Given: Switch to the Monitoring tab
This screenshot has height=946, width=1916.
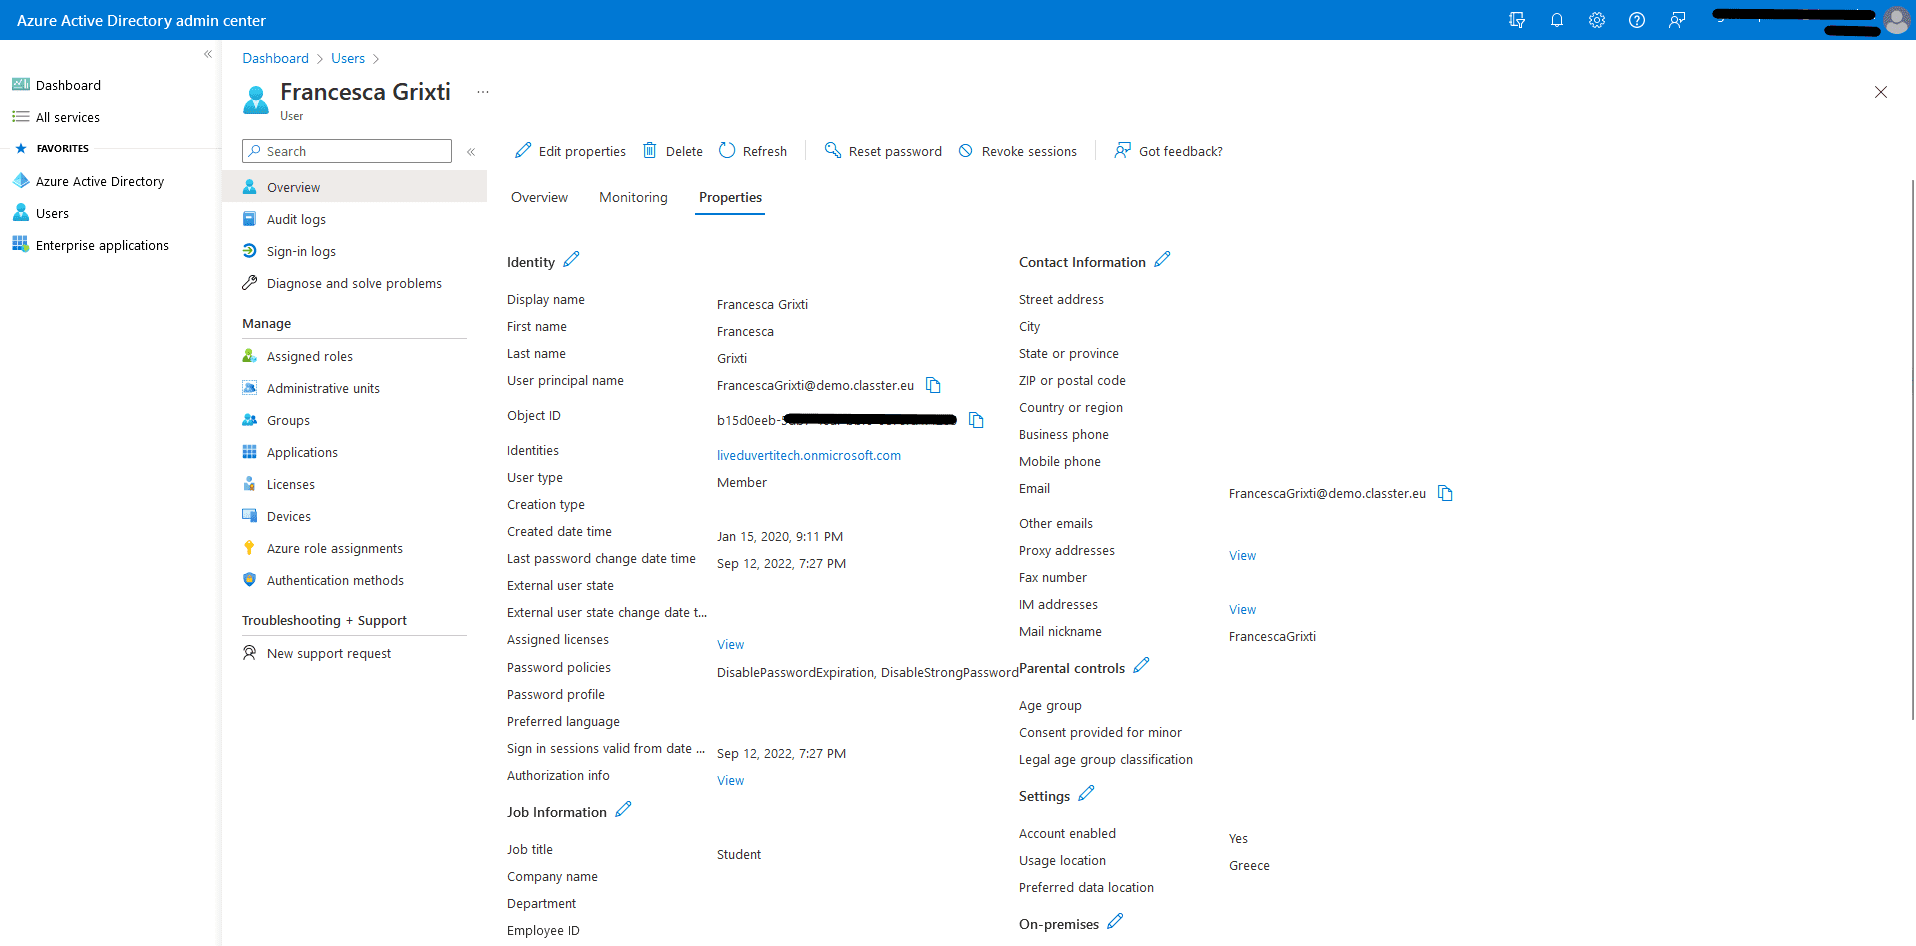Looking at the screenshot, I should coord(633,198).
